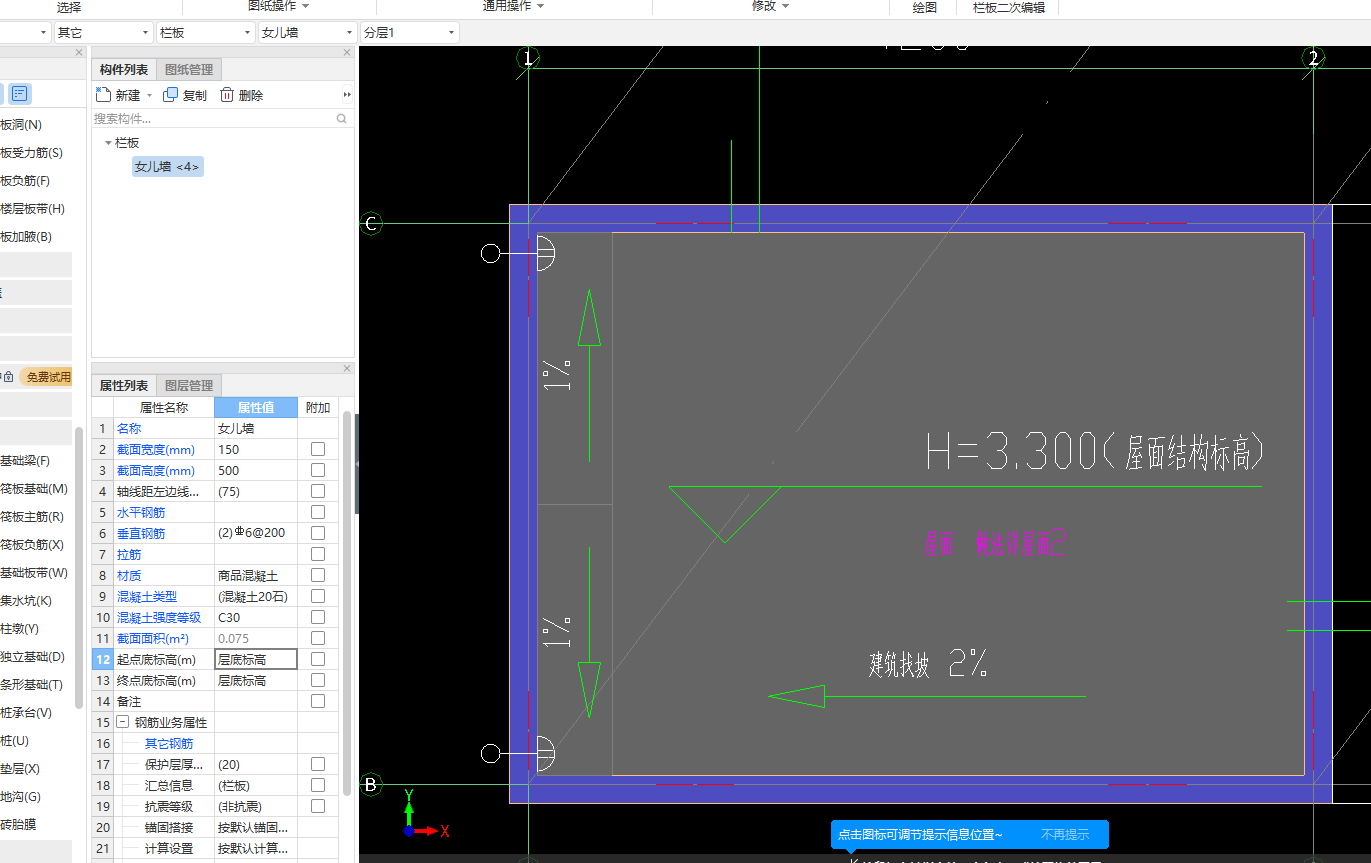The height and width of the screenshot is (863, 1371).
Task: Select the list view icon in navigation panel
Action: (20, 94)
